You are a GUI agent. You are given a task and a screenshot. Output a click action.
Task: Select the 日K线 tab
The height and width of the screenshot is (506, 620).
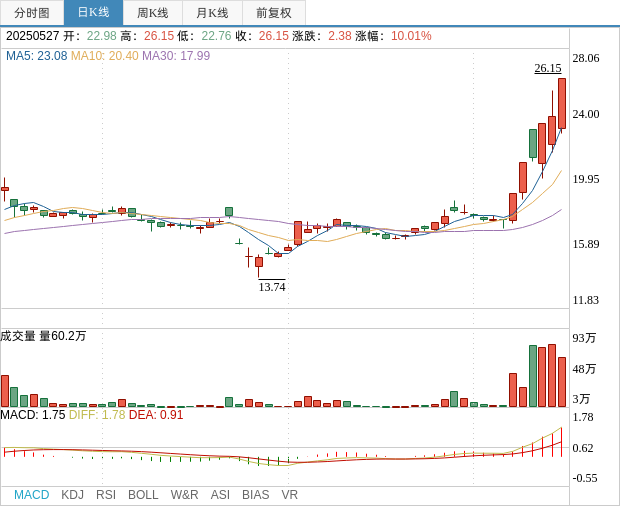click(x=93, y=13)
